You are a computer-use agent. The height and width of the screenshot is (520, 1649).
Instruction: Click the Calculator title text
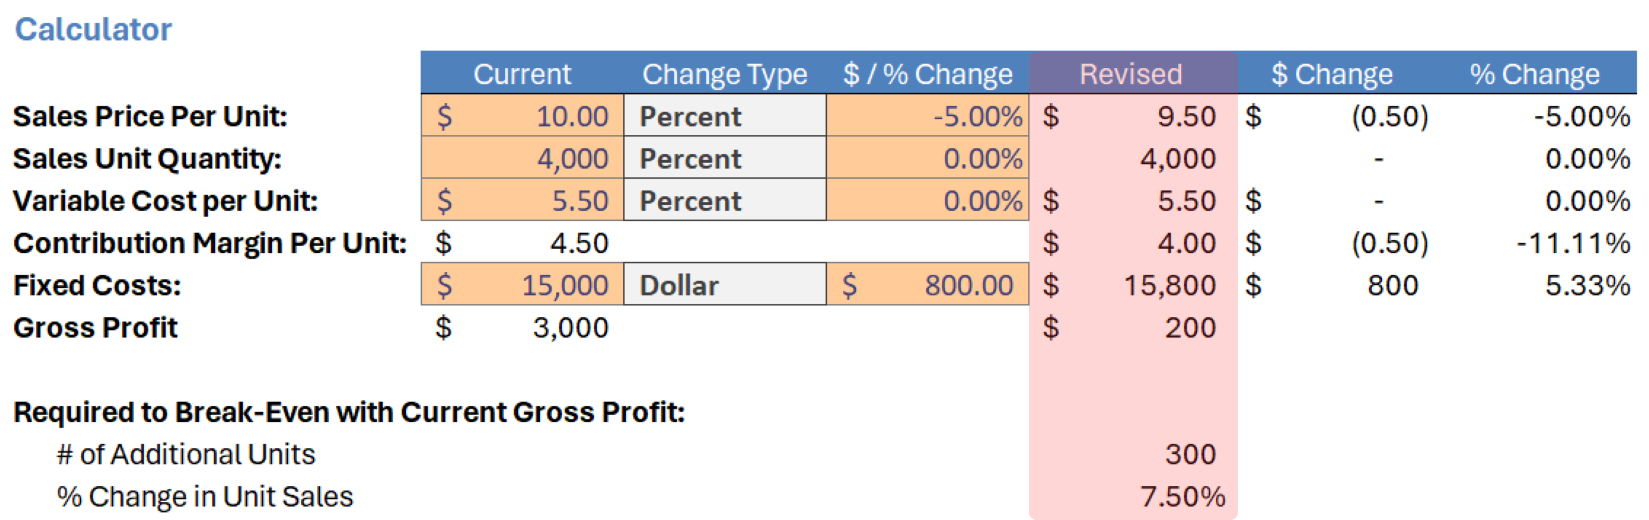(x=93, y=29)
